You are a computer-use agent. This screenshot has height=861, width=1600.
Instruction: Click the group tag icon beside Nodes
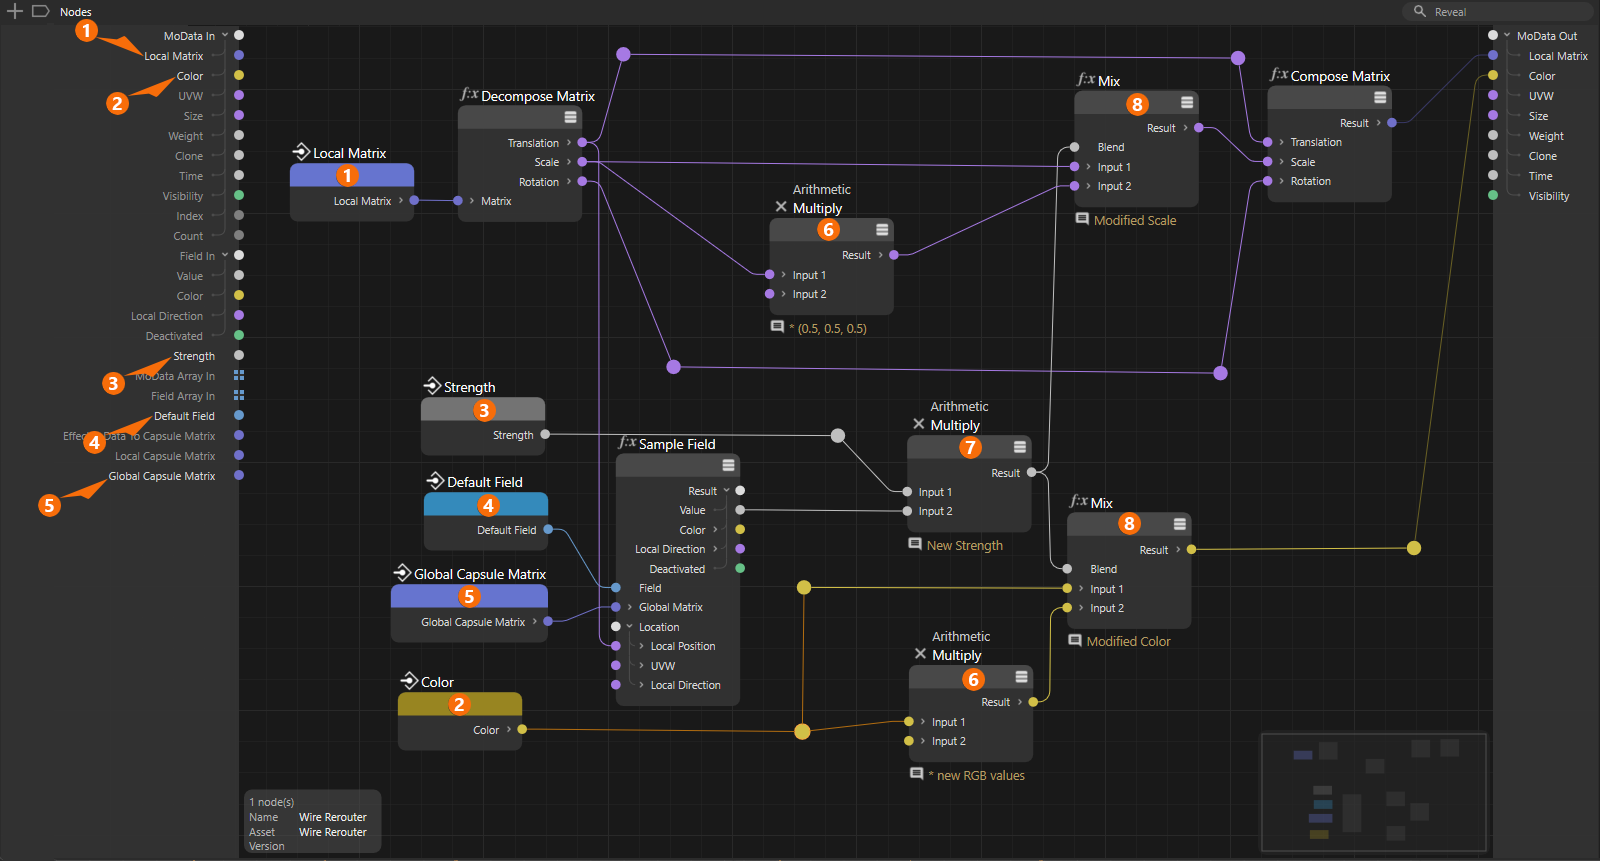pos(41,11)
